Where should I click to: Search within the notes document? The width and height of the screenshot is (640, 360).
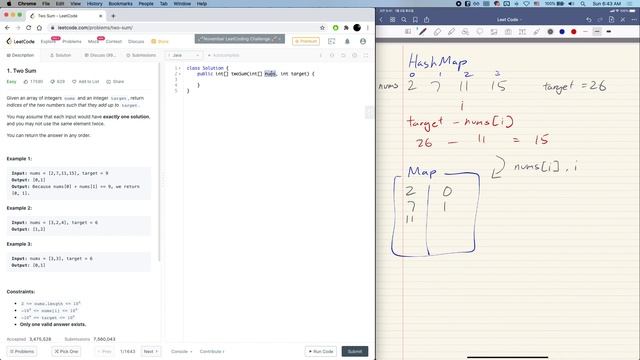point(404,20)
